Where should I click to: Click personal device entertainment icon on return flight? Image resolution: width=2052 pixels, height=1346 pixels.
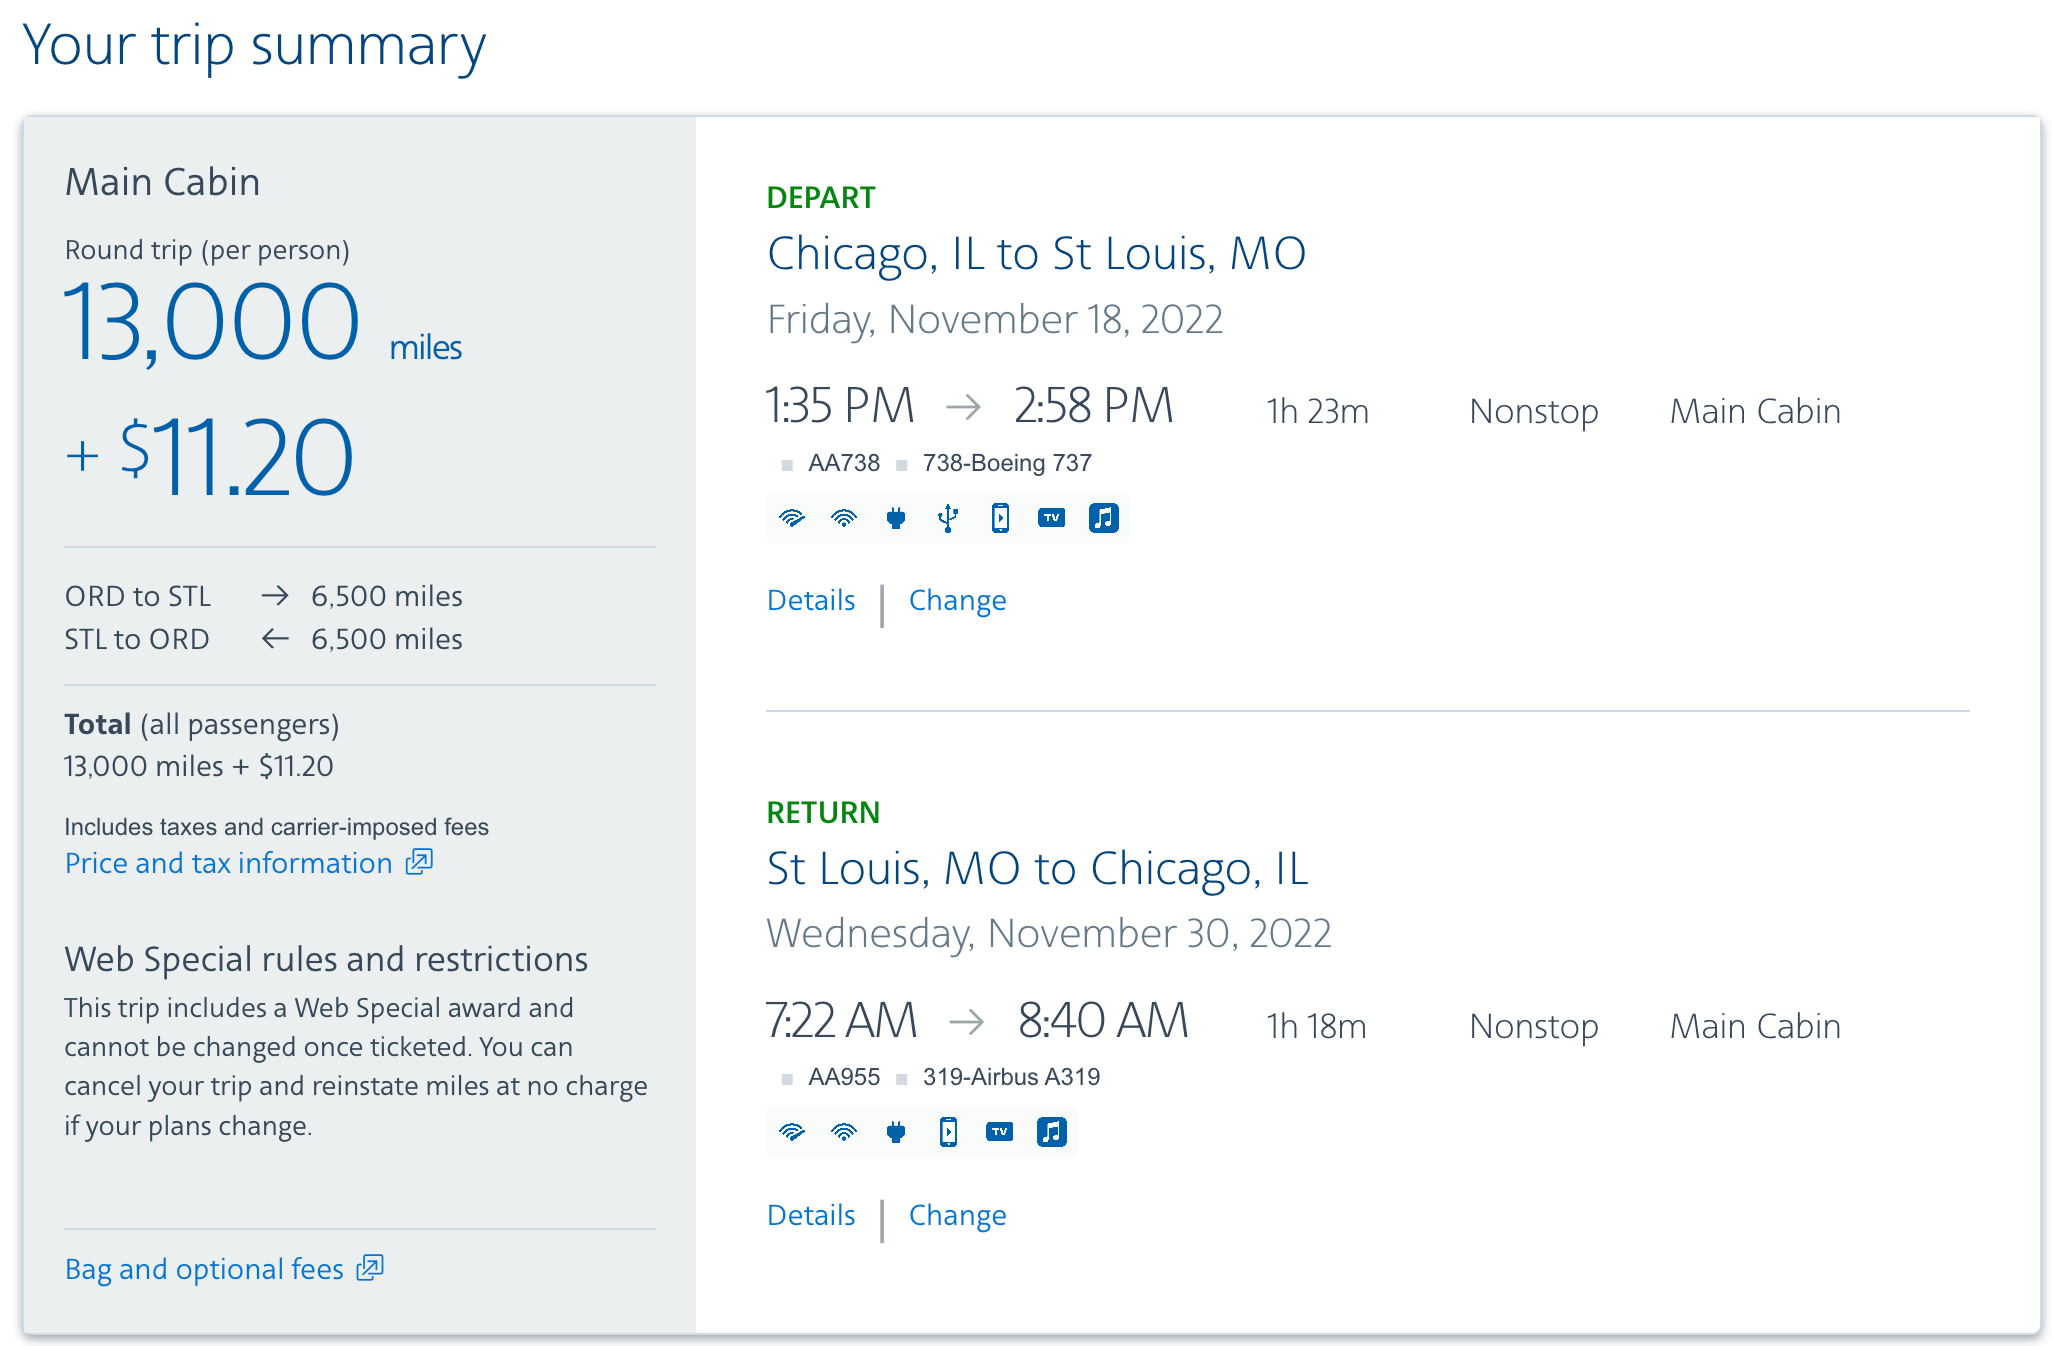pyautogui.click(x=948, y=1132)
